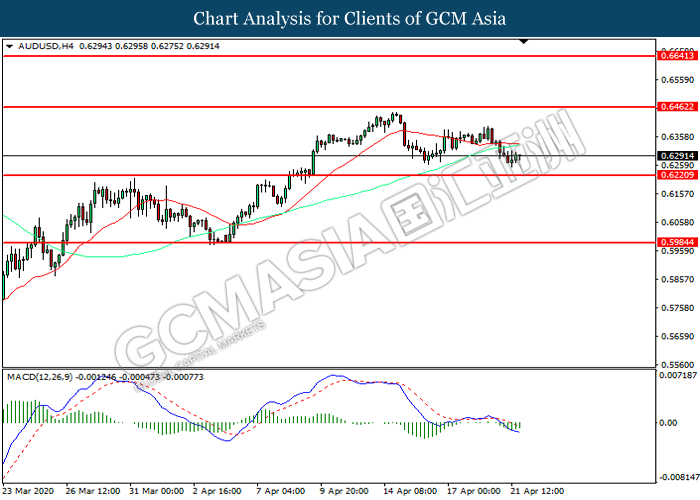700x500 pixels.
Task: Click the 0.55600 price scale value
Action: 678,365
